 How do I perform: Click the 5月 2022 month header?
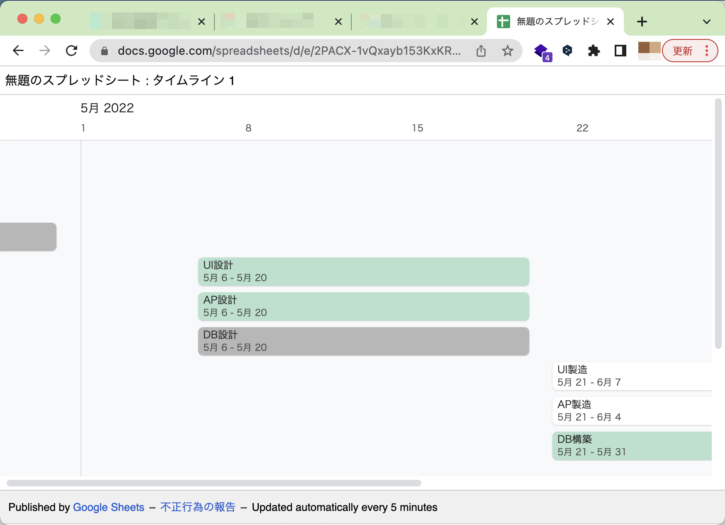pos(107,108)
